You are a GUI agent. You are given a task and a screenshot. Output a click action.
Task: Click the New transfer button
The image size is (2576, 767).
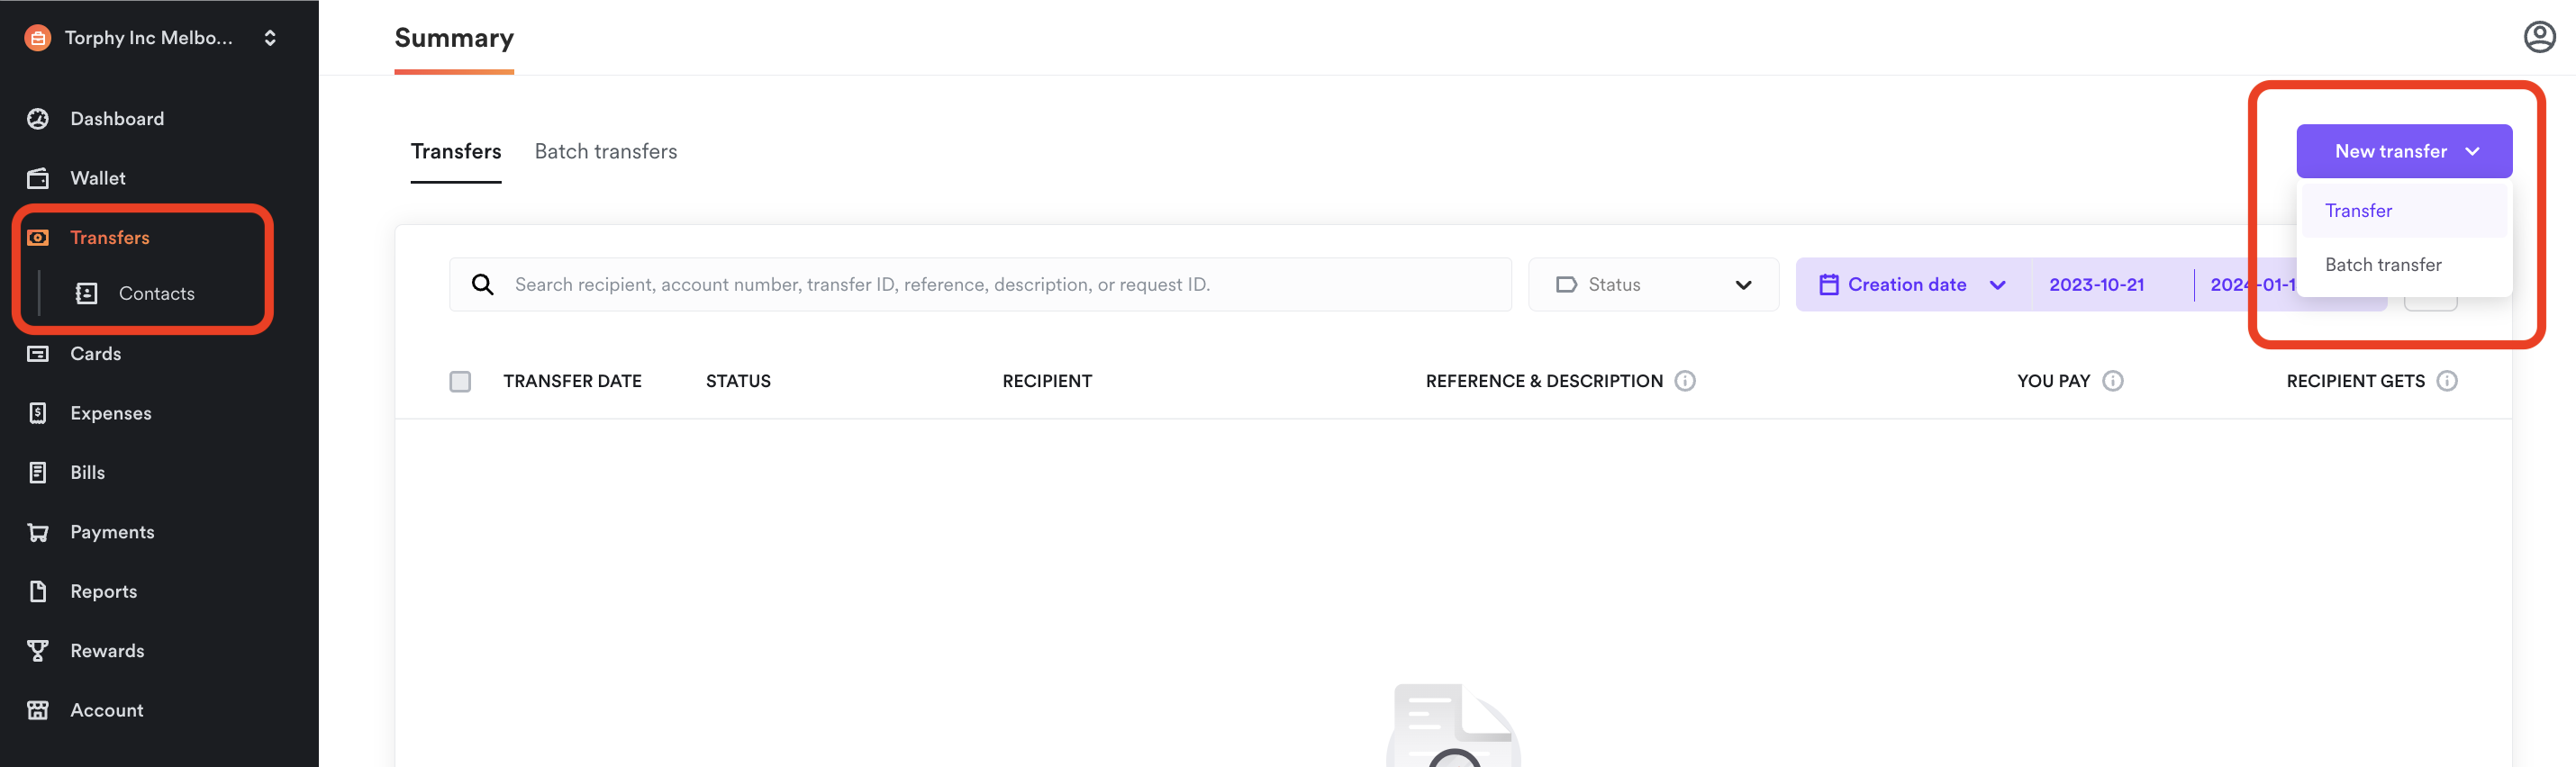pyautogui.click(x=2403, y=152)
